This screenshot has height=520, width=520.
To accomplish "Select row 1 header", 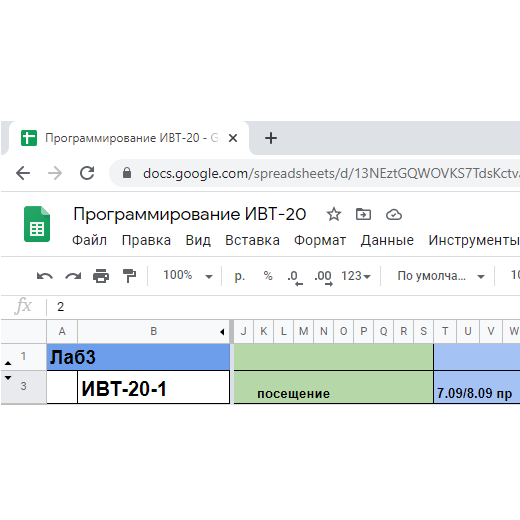I will pos(23,356).
